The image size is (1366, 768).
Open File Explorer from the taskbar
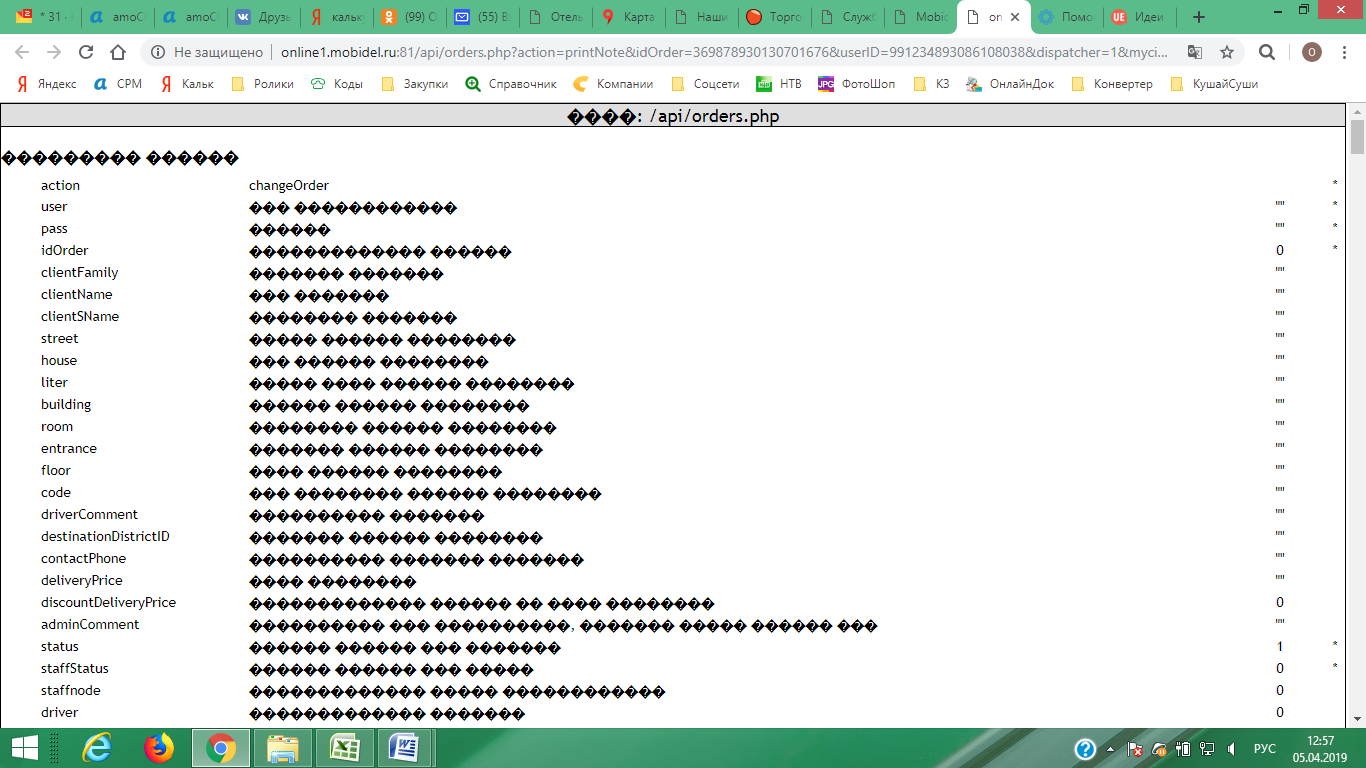click(283, 748)
